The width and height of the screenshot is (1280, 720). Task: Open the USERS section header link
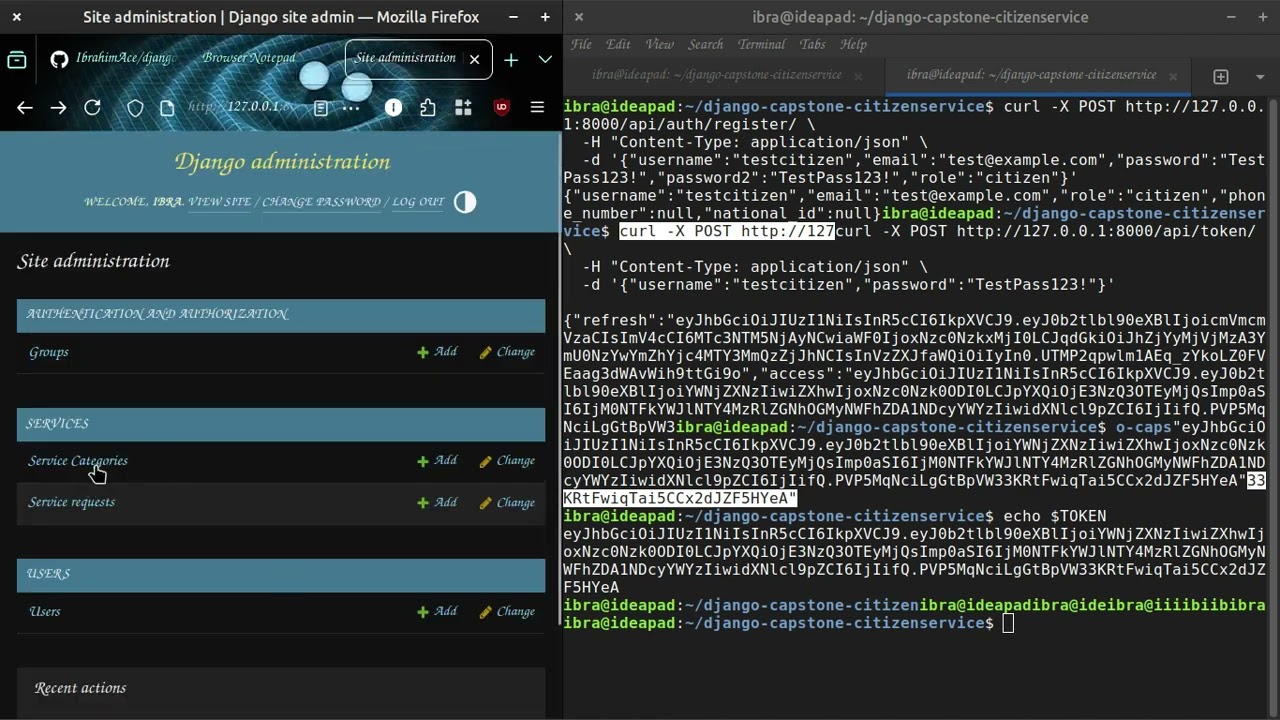(48, 574)
